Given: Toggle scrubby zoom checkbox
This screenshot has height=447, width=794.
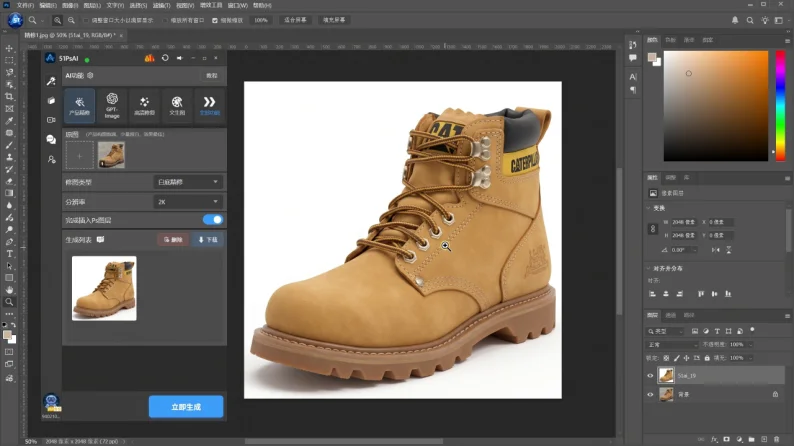Looking at the screenshot, I should click(x=215, y=20).
